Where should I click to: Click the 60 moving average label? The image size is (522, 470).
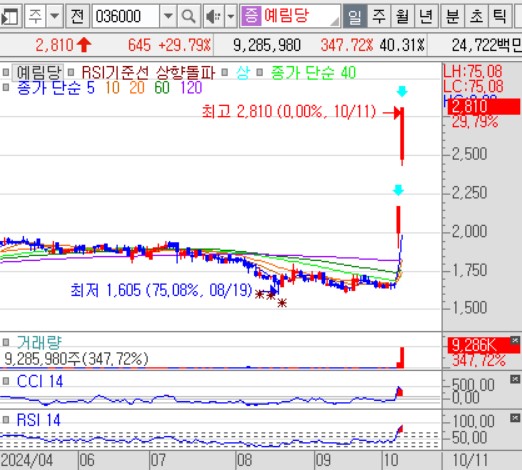click(x=162, y=88)
